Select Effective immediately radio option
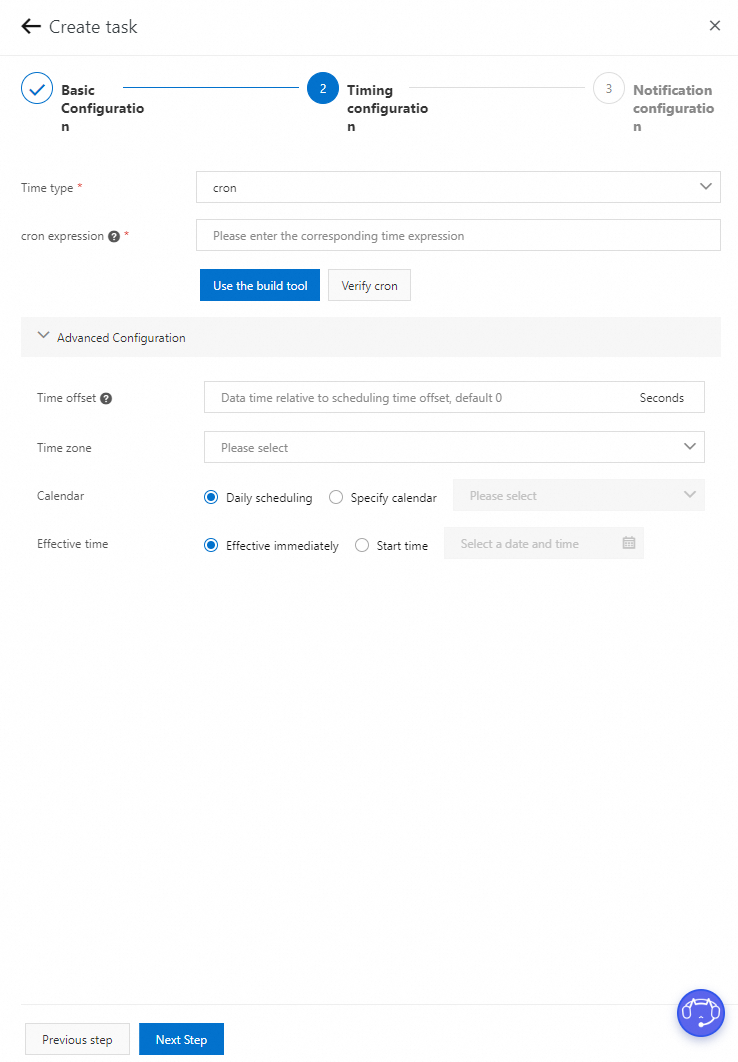738x1062 pixels. click(x=211, y=545)
